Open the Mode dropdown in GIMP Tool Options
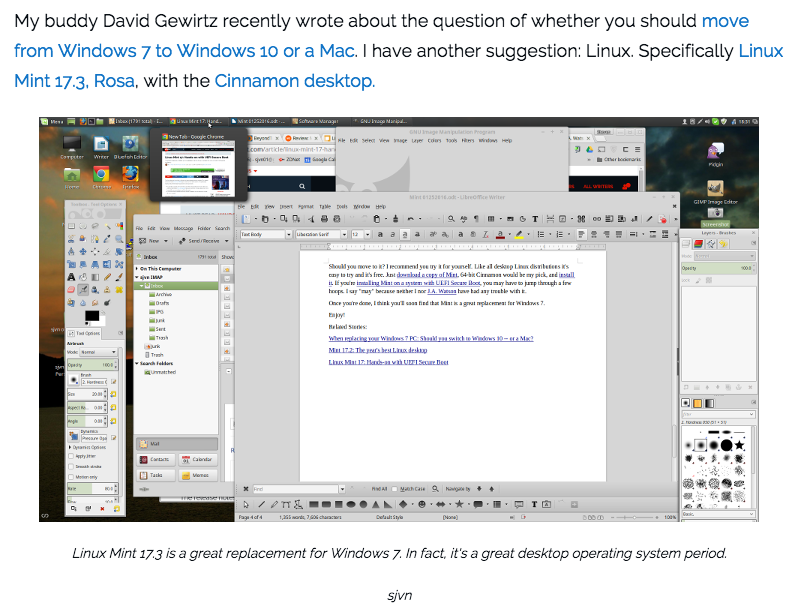Viewport: 791px width, 610px height. click(98, 352)
